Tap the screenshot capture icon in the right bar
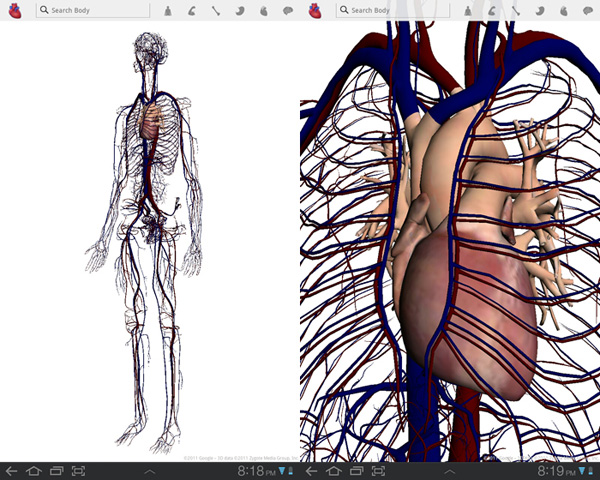This screenshot has width=600, height=480. click(378, 471)
